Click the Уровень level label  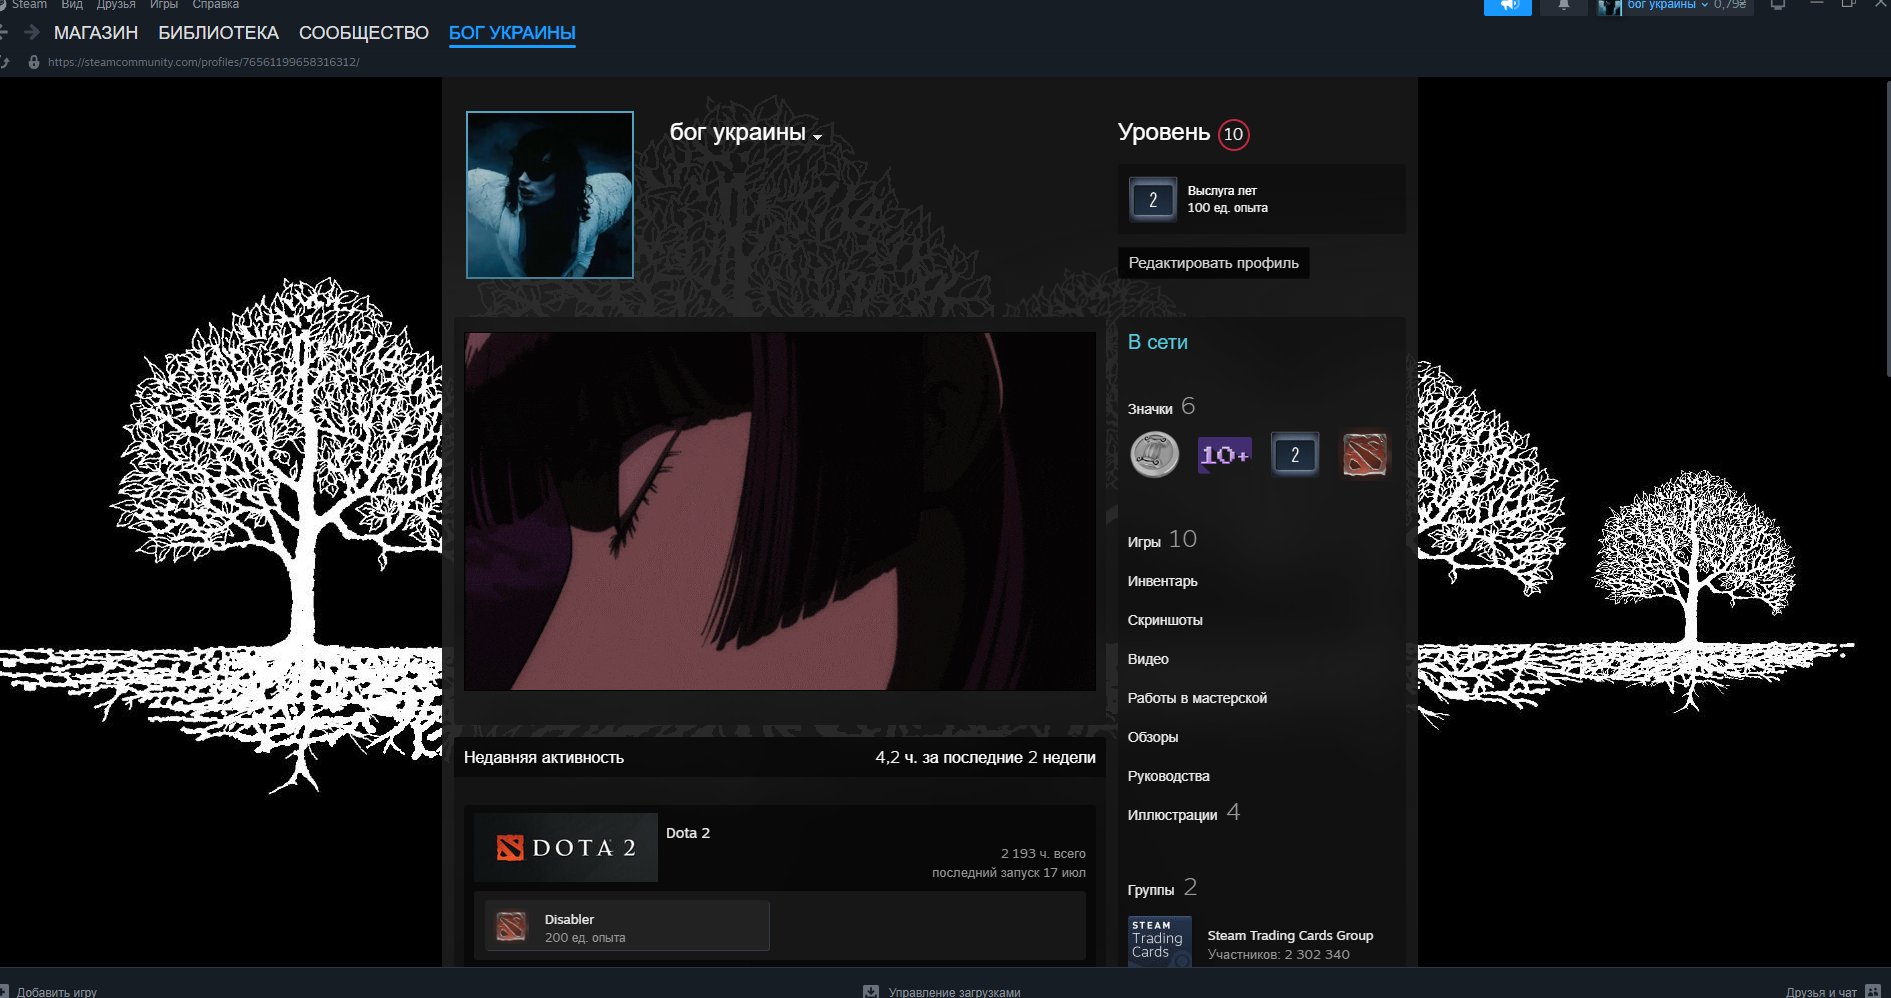(x=1163, y=132)
